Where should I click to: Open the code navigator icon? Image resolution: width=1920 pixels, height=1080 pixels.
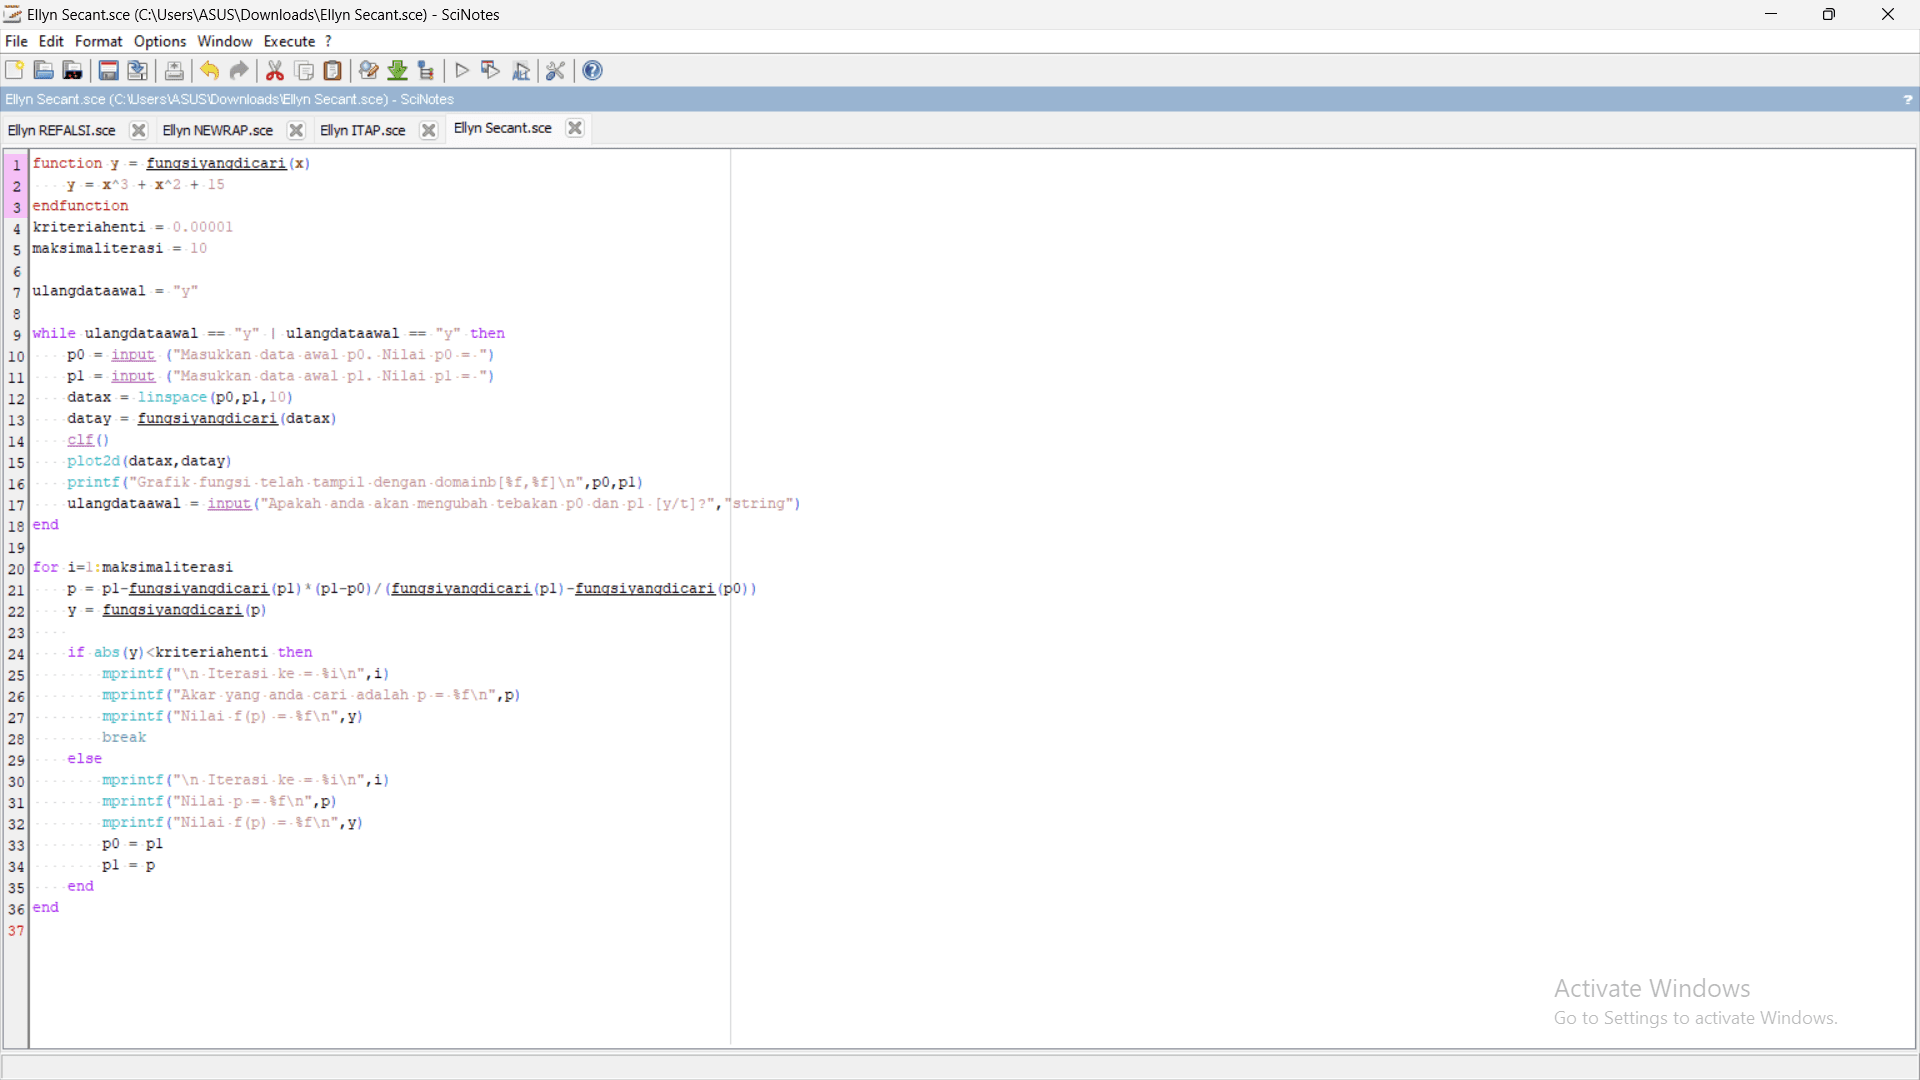pos(427,70)
